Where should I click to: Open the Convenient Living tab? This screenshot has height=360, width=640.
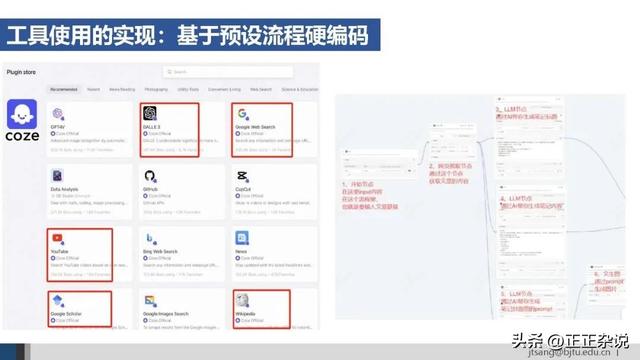coord(224,89)
